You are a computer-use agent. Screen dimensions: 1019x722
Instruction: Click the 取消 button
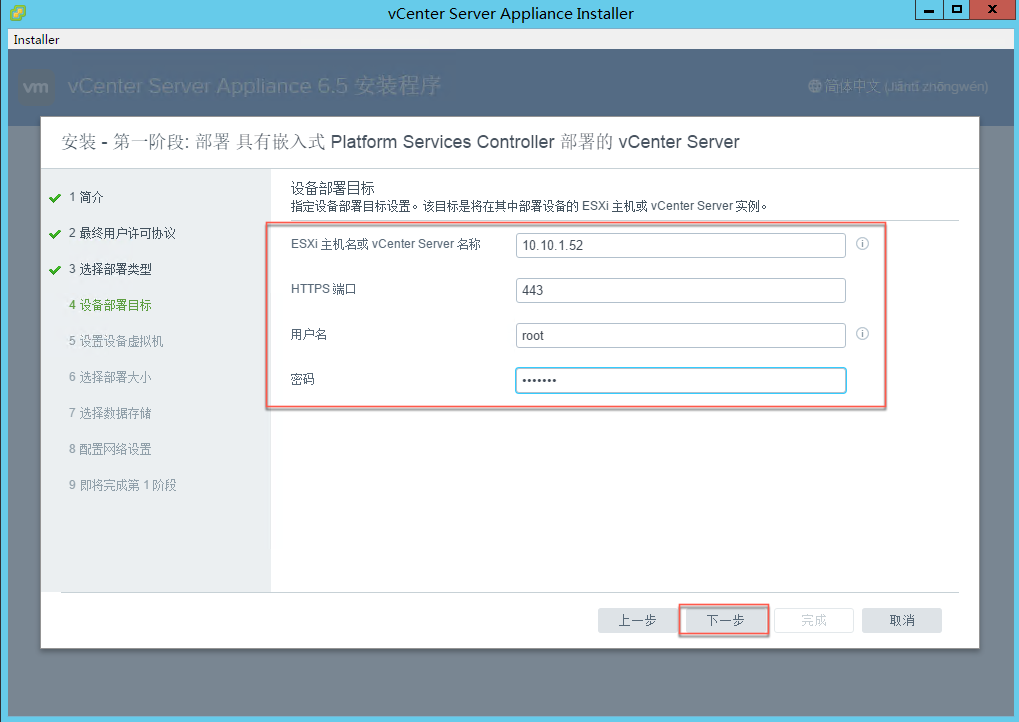[901, 620]
